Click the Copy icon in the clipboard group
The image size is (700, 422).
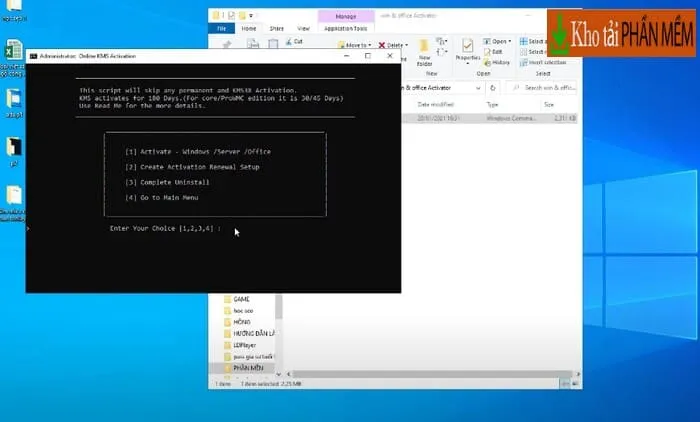coord(253,44)
